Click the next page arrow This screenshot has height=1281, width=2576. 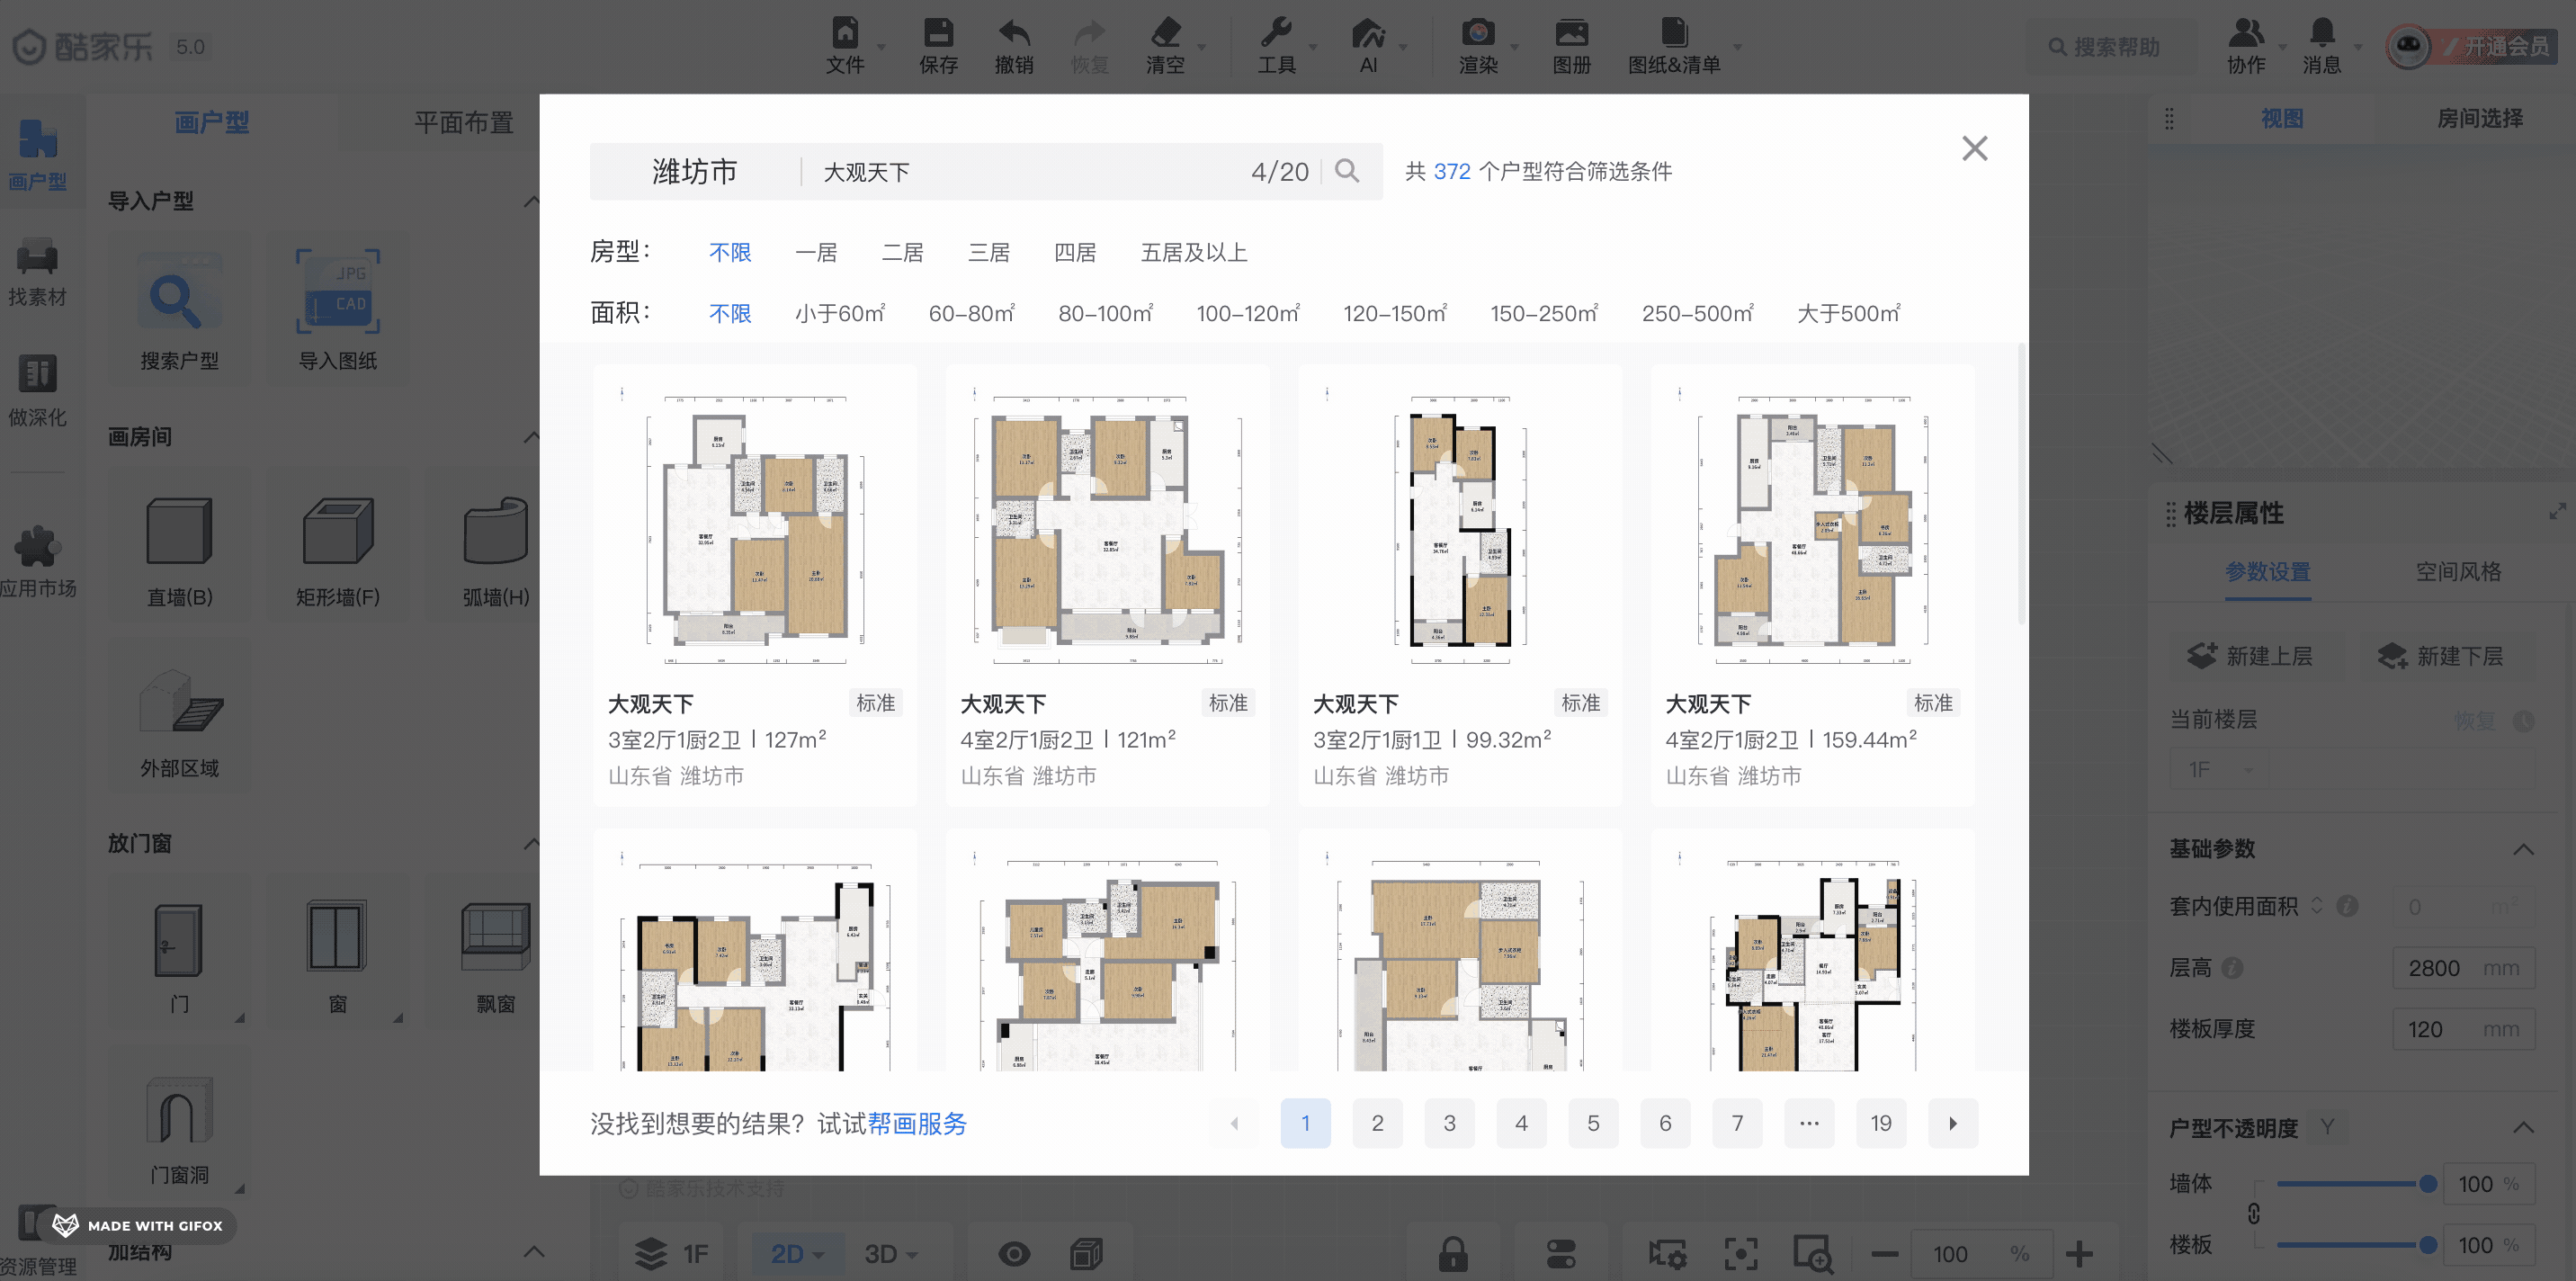coord(1952,1123)
